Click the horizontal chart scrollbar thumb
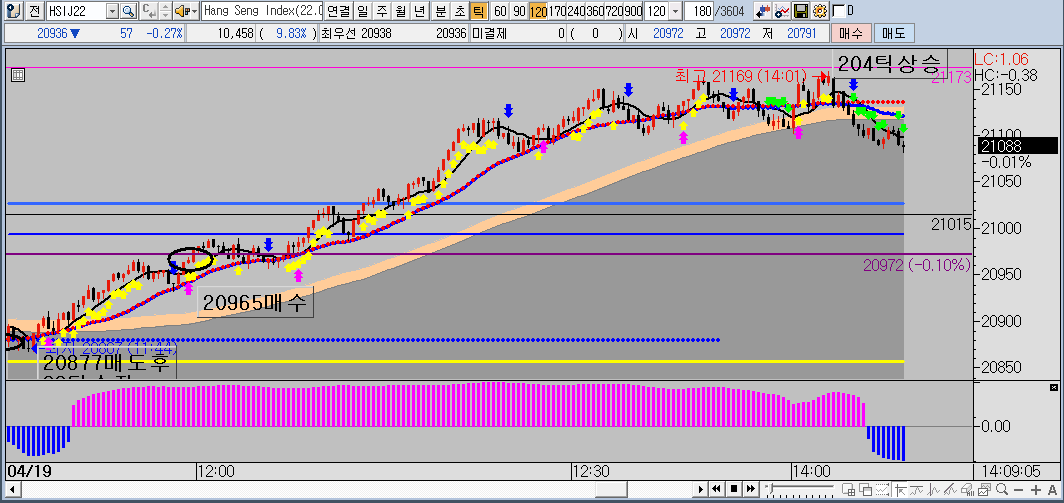Screen dimensions: 1064x503 (x=611, y=489)
